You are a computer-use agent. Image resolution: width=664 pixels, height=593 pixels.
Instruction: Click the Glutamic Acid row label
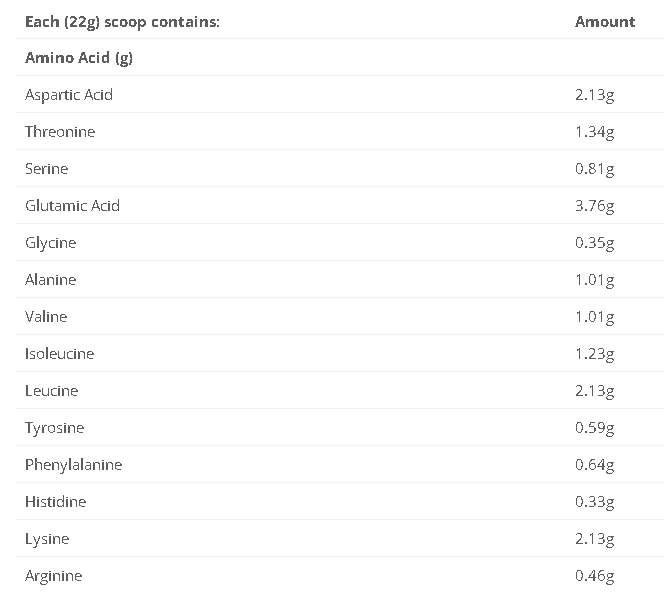(x=72, y=206)
